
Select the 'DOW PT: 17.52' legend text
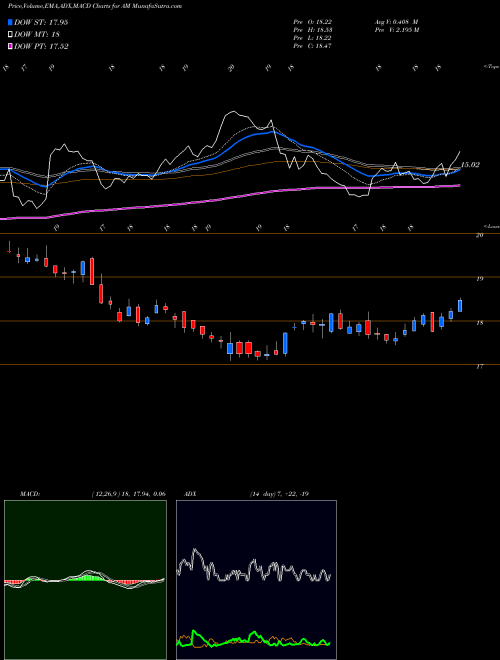tap(41, 46)
